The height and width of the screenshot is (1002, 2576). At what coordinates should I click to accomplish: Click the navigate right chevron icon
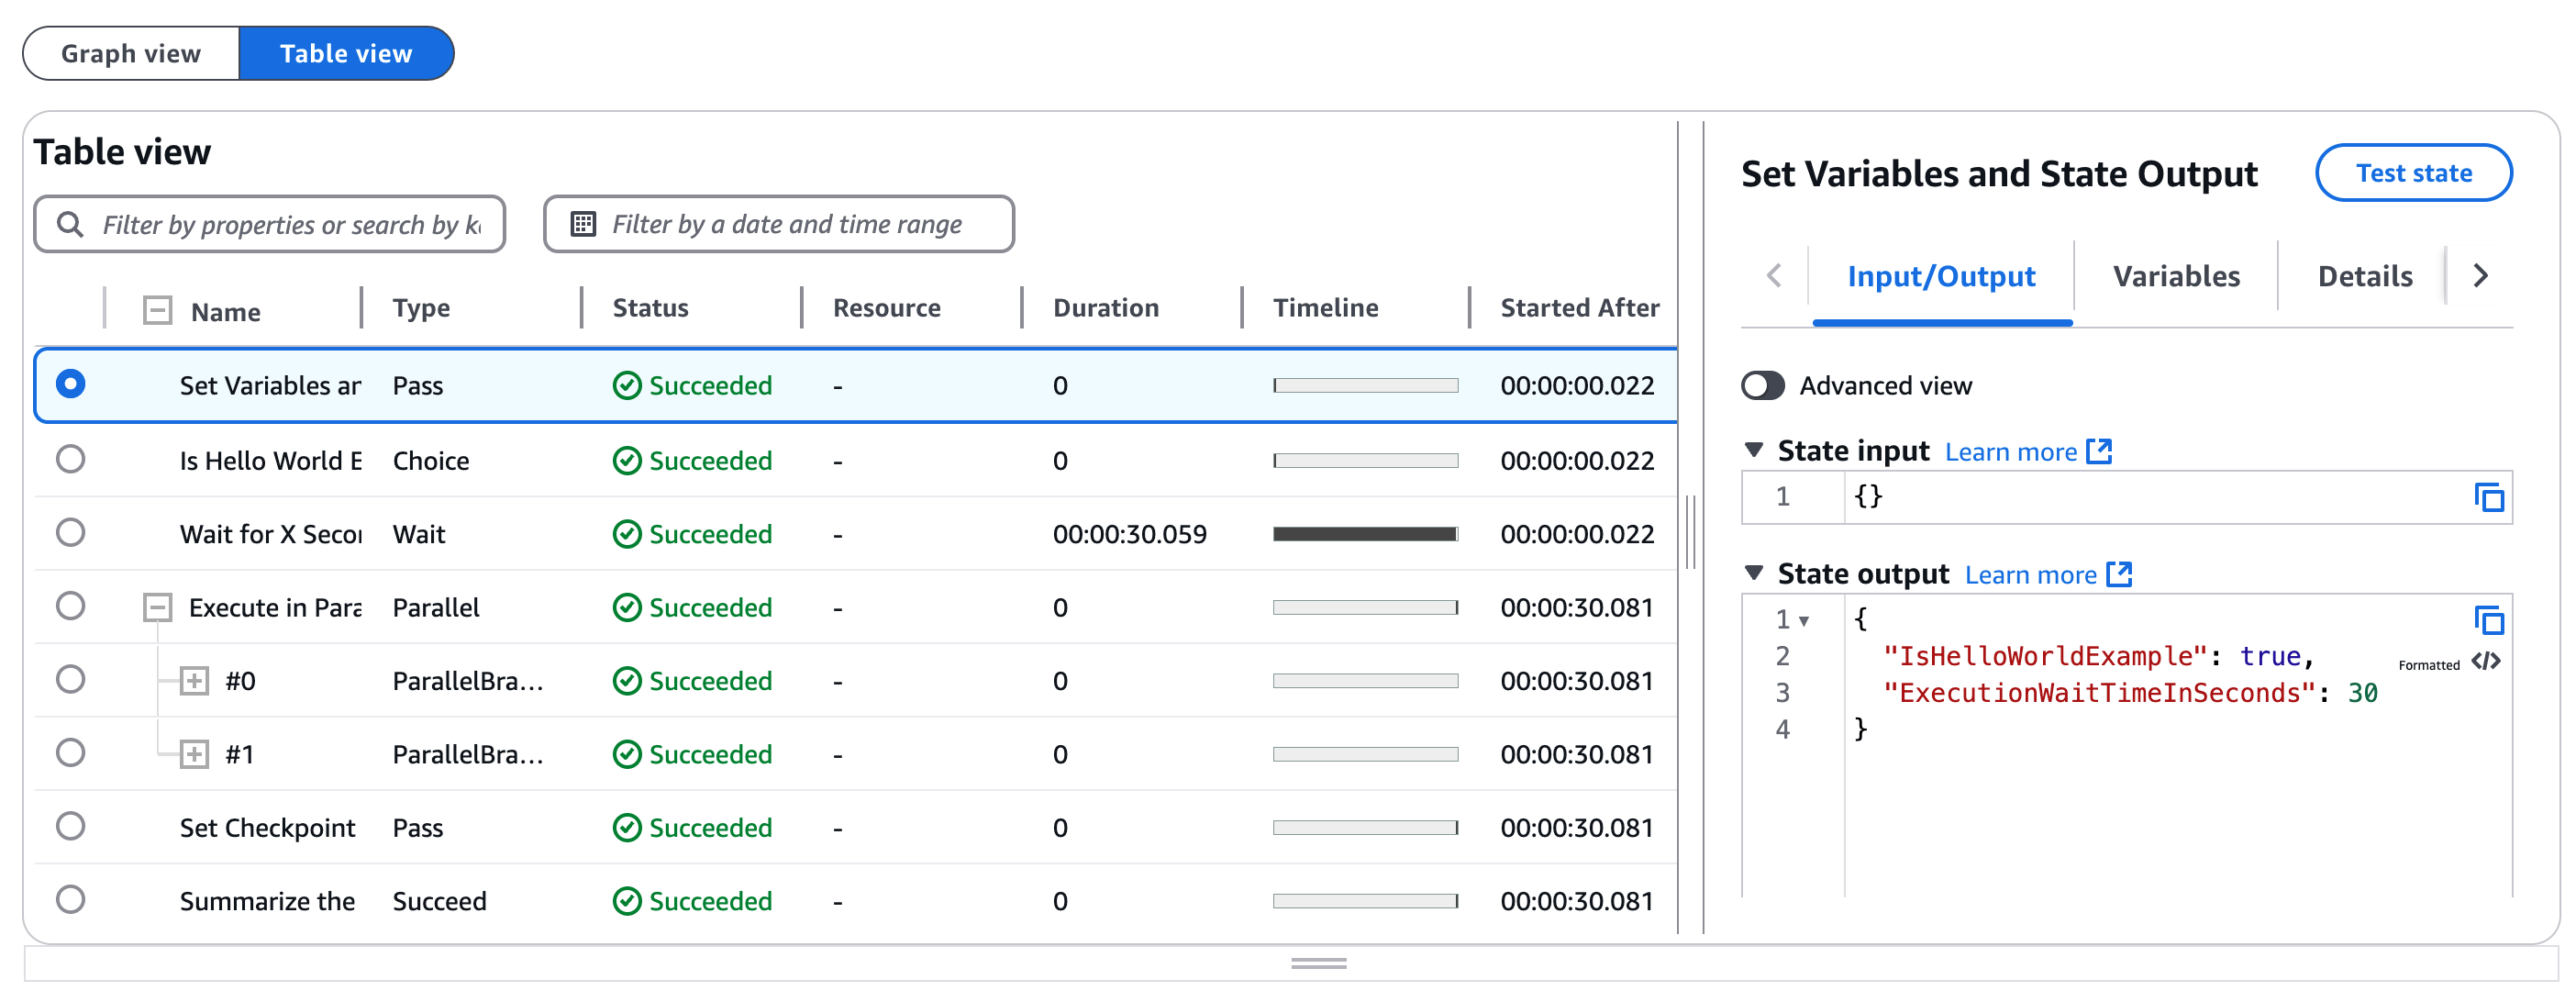coord(2482,276)
